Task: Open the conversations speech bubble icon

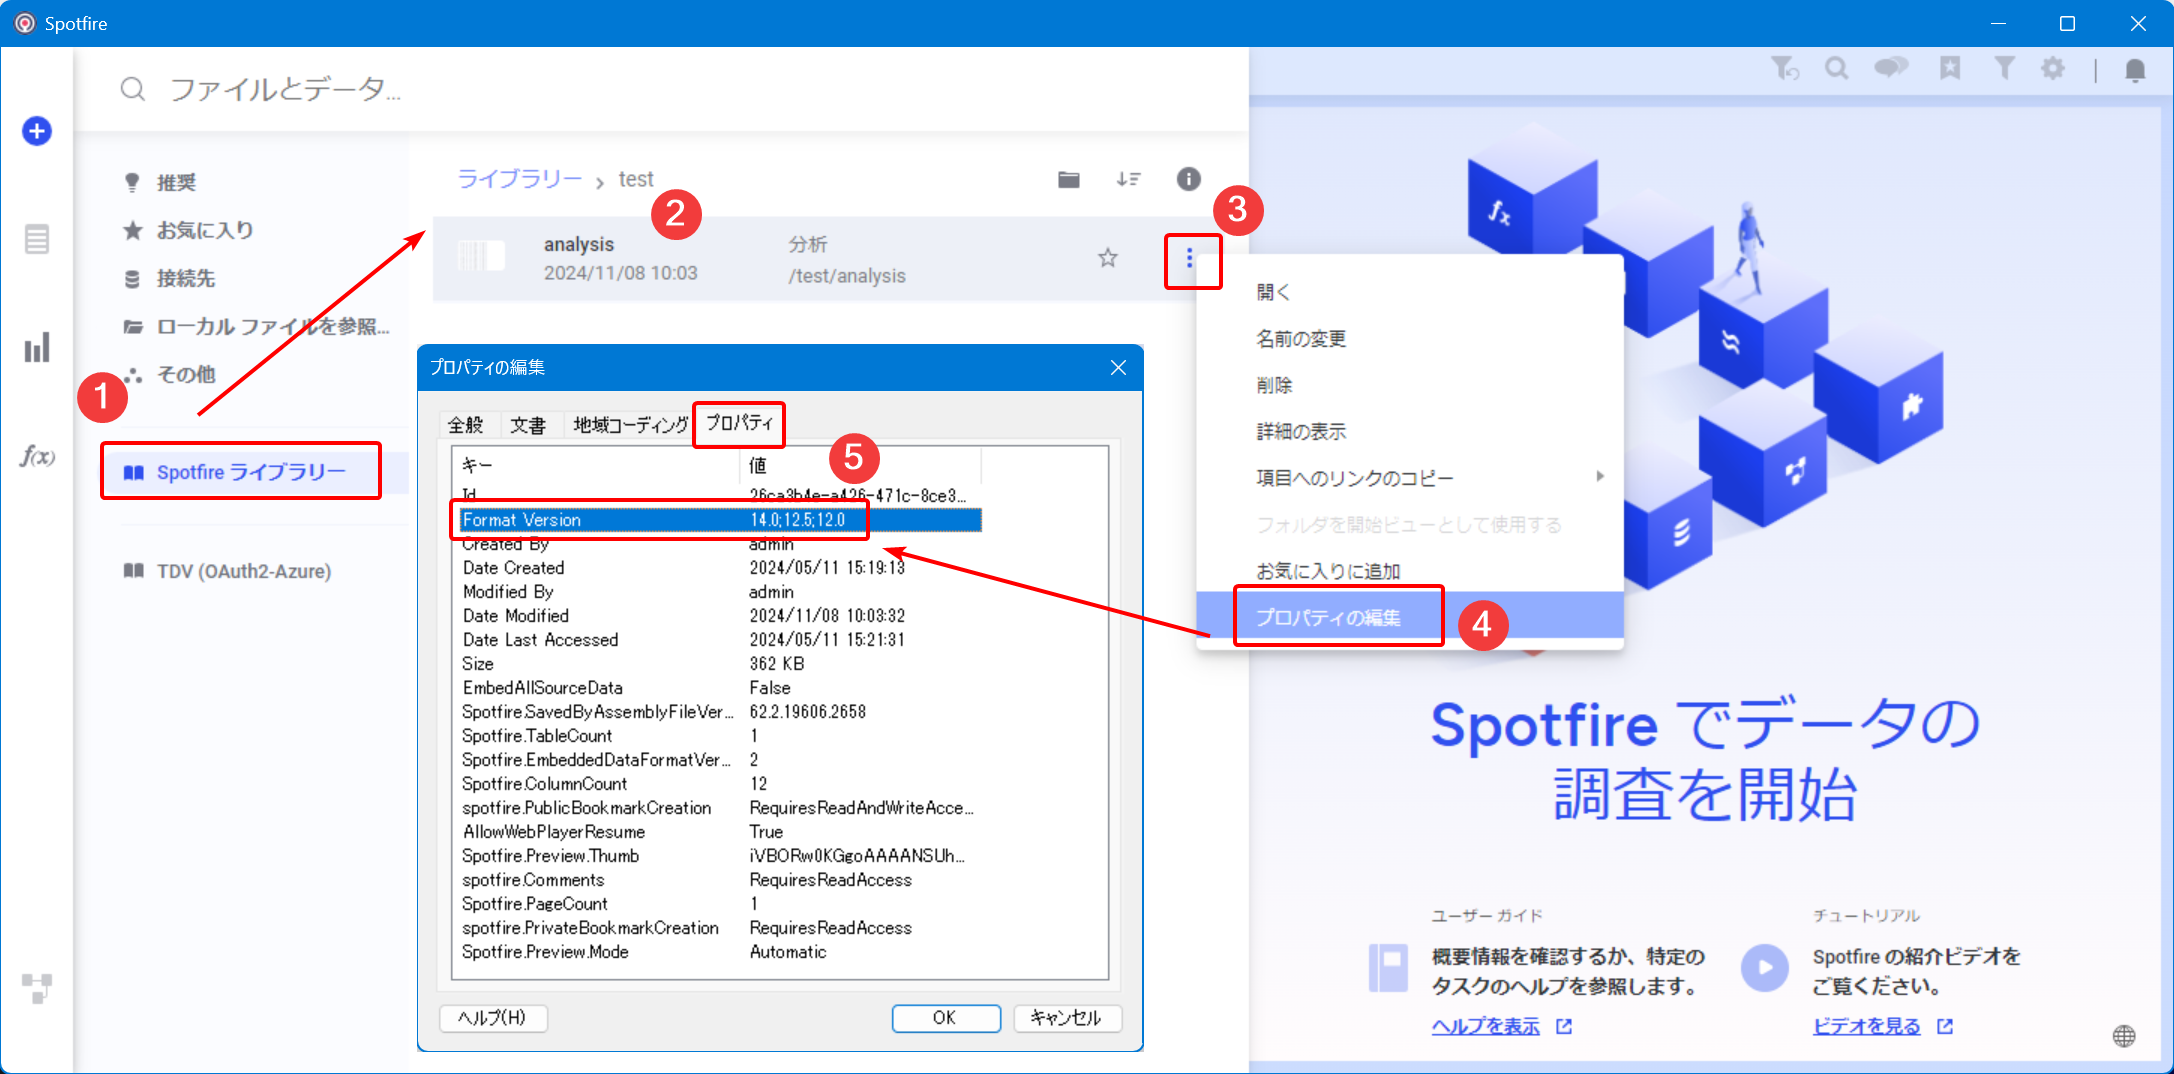Action: point(1891,68)
